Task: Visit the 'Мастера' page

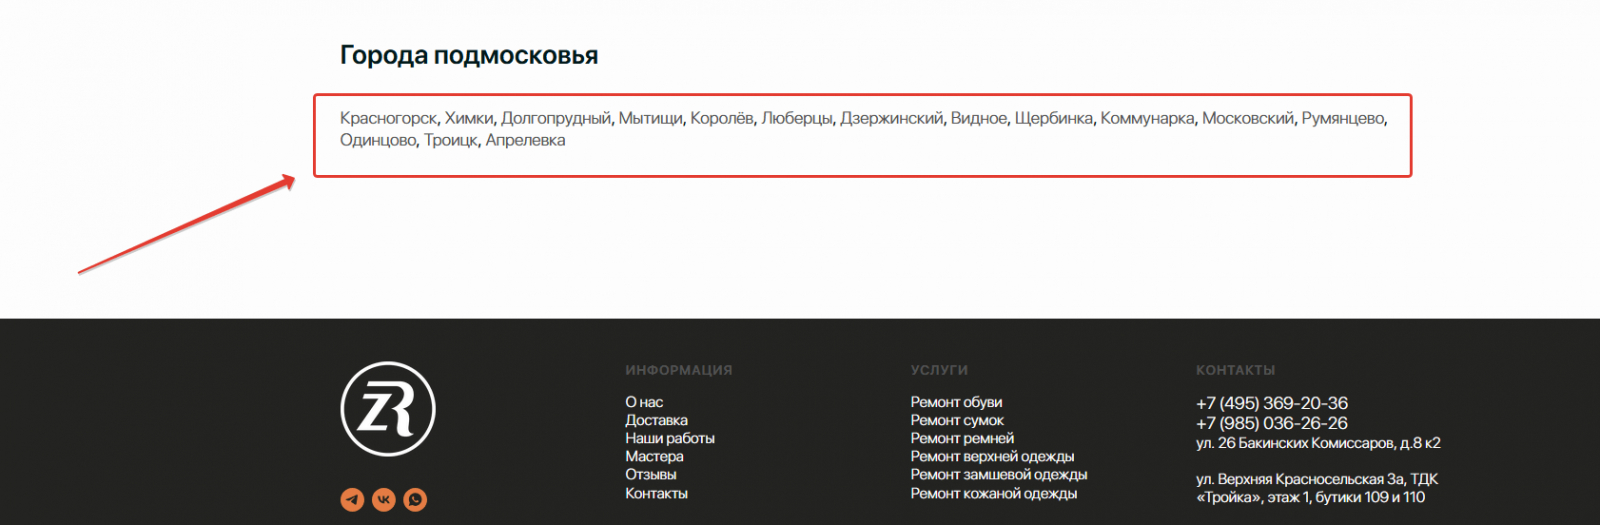Action: (x=654, y=456)
